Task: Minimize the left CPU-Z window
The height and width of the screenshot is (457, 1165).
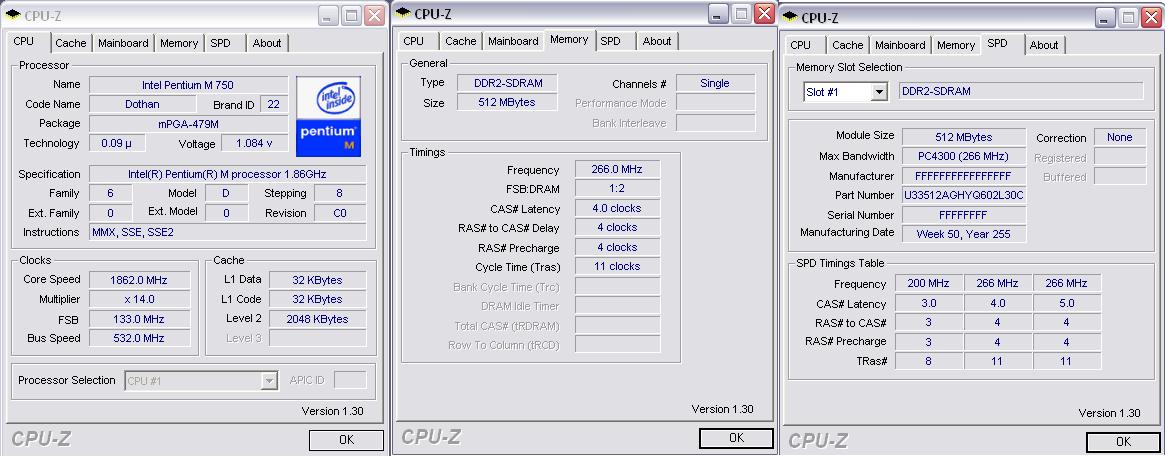Action: [x=330, y=15]
